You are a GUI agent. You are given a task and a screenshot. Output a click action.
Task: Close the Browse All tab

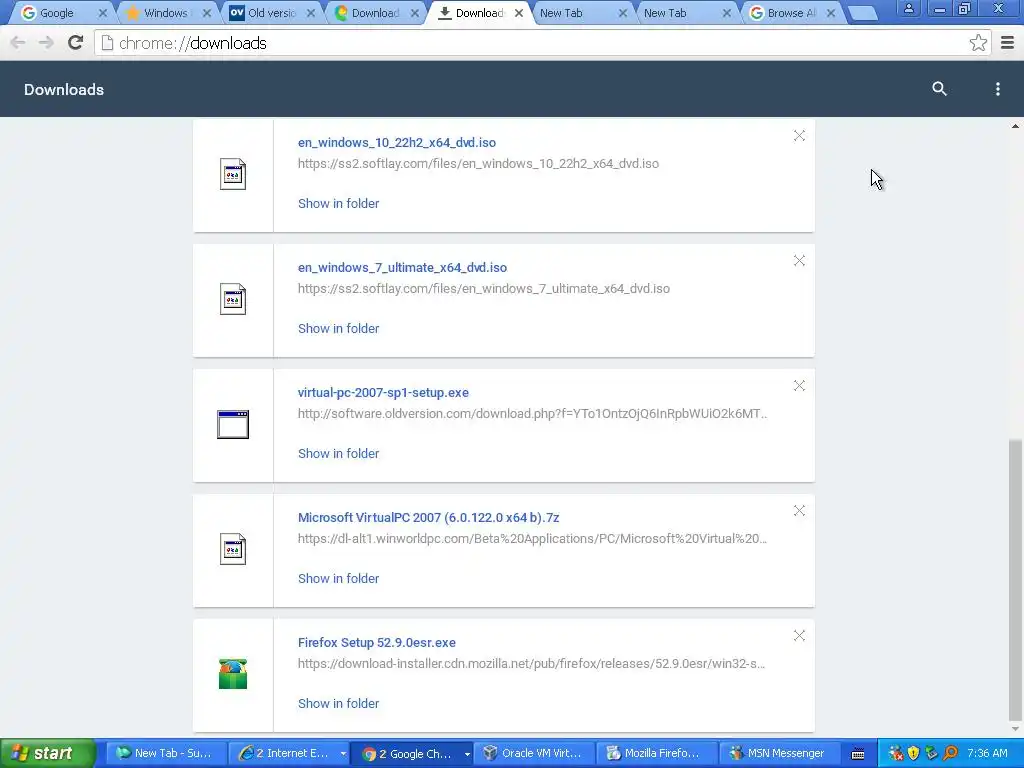coord(831,13)
